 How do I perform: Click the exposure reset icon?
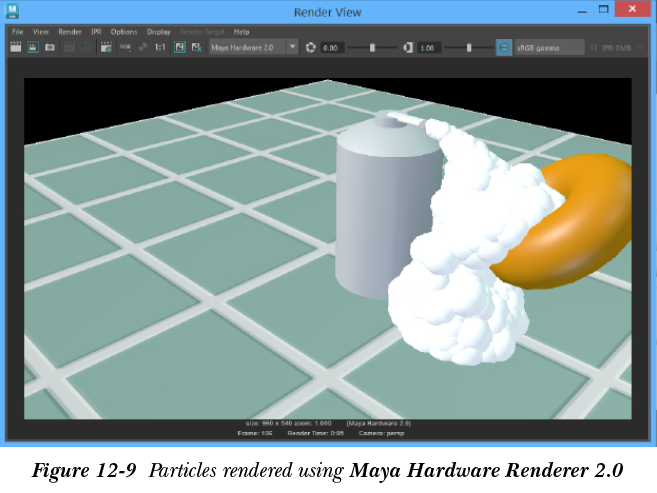(x=311, y=47)
